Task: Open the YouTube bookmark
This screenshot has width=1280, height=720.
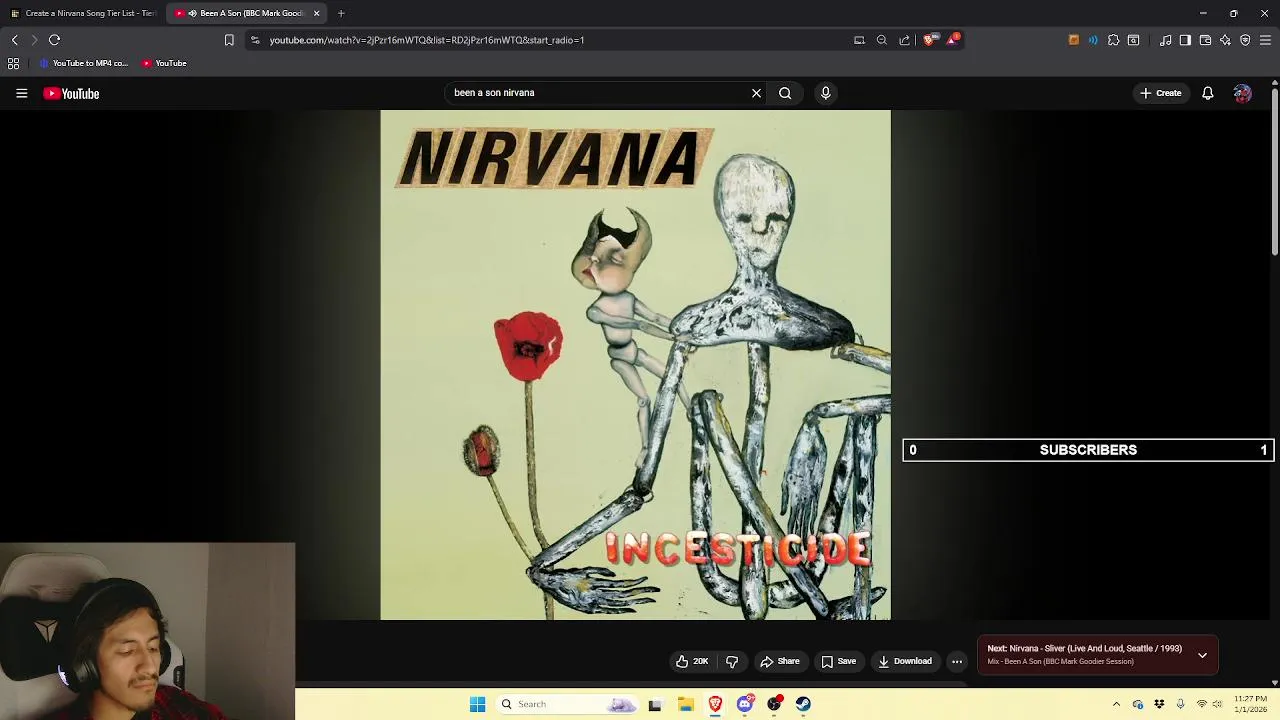Action: click(164, 63)
